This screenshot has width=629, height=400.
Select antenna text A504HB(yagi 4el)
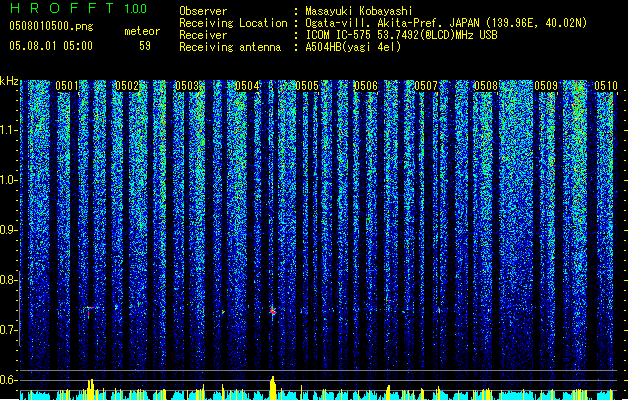pos(353,47)
